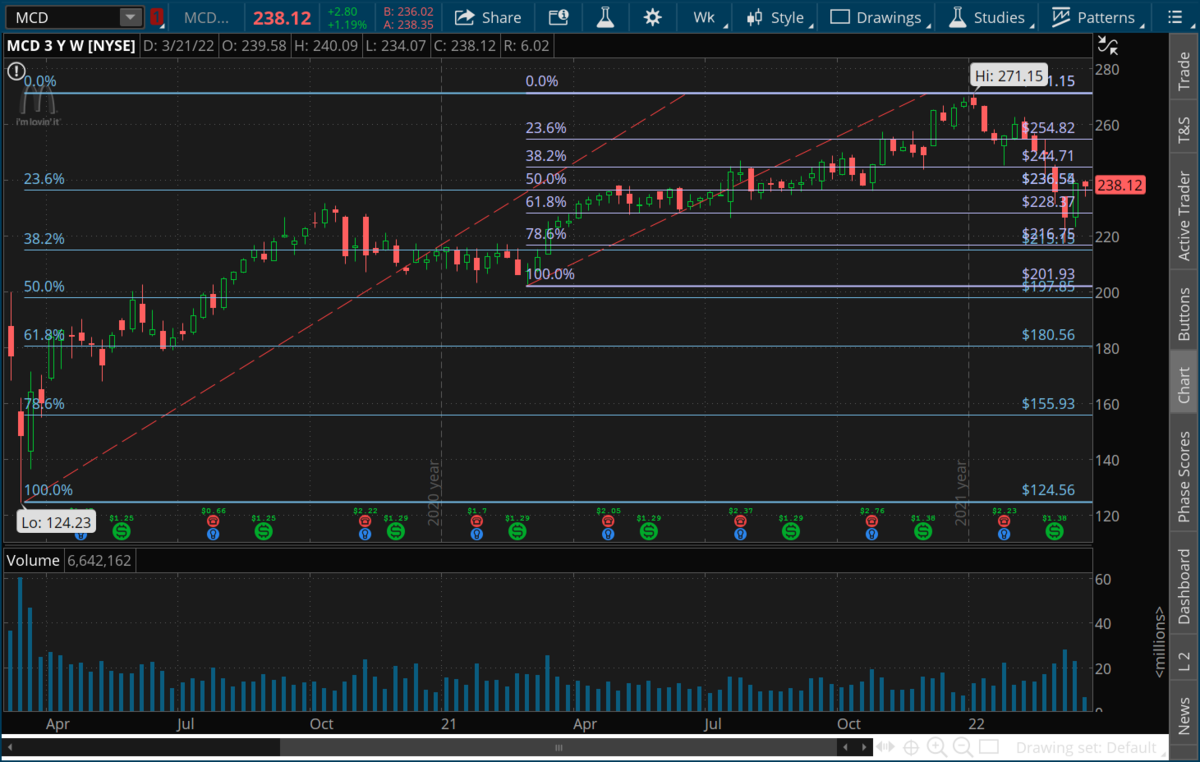This screenshot has height=762, width=1200.
Task: Click the $180.56 Fibonacci price label
Action: tap(1048, 335)
